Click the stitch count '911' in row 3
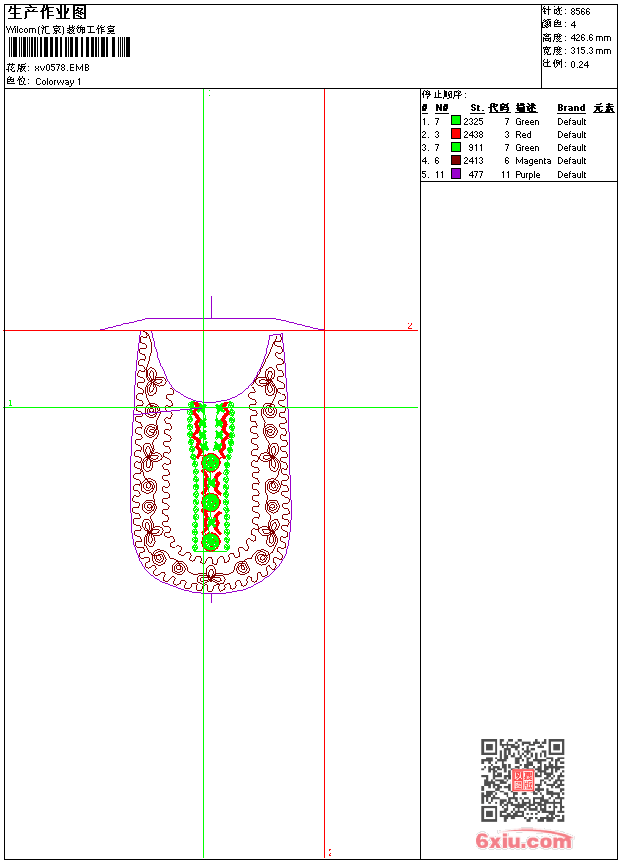This screenshot has width=620, height=860. (x=476, y=148)
